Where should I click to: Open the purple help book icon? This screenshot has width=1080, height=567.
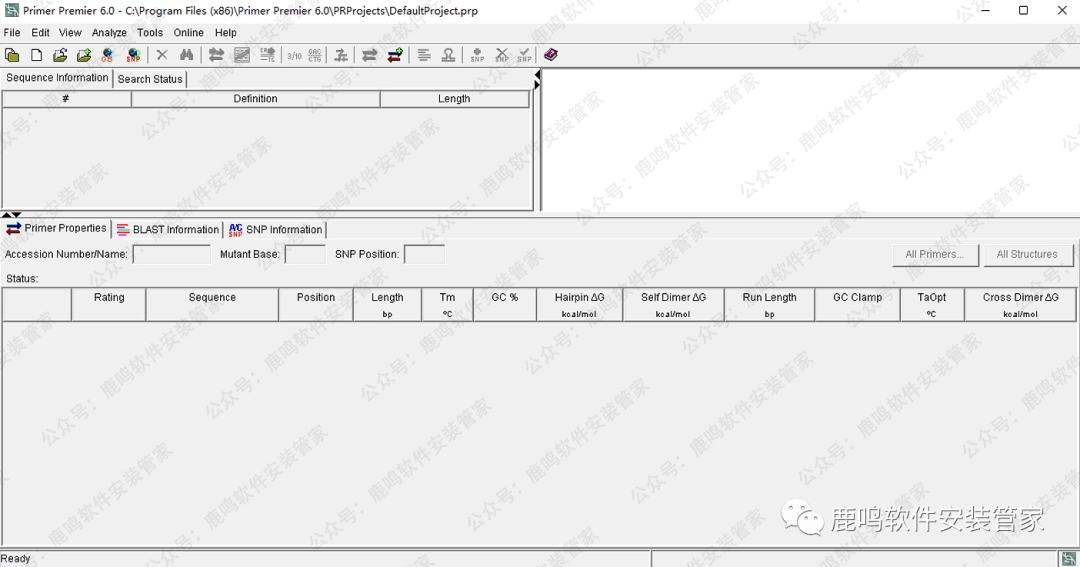551,55
